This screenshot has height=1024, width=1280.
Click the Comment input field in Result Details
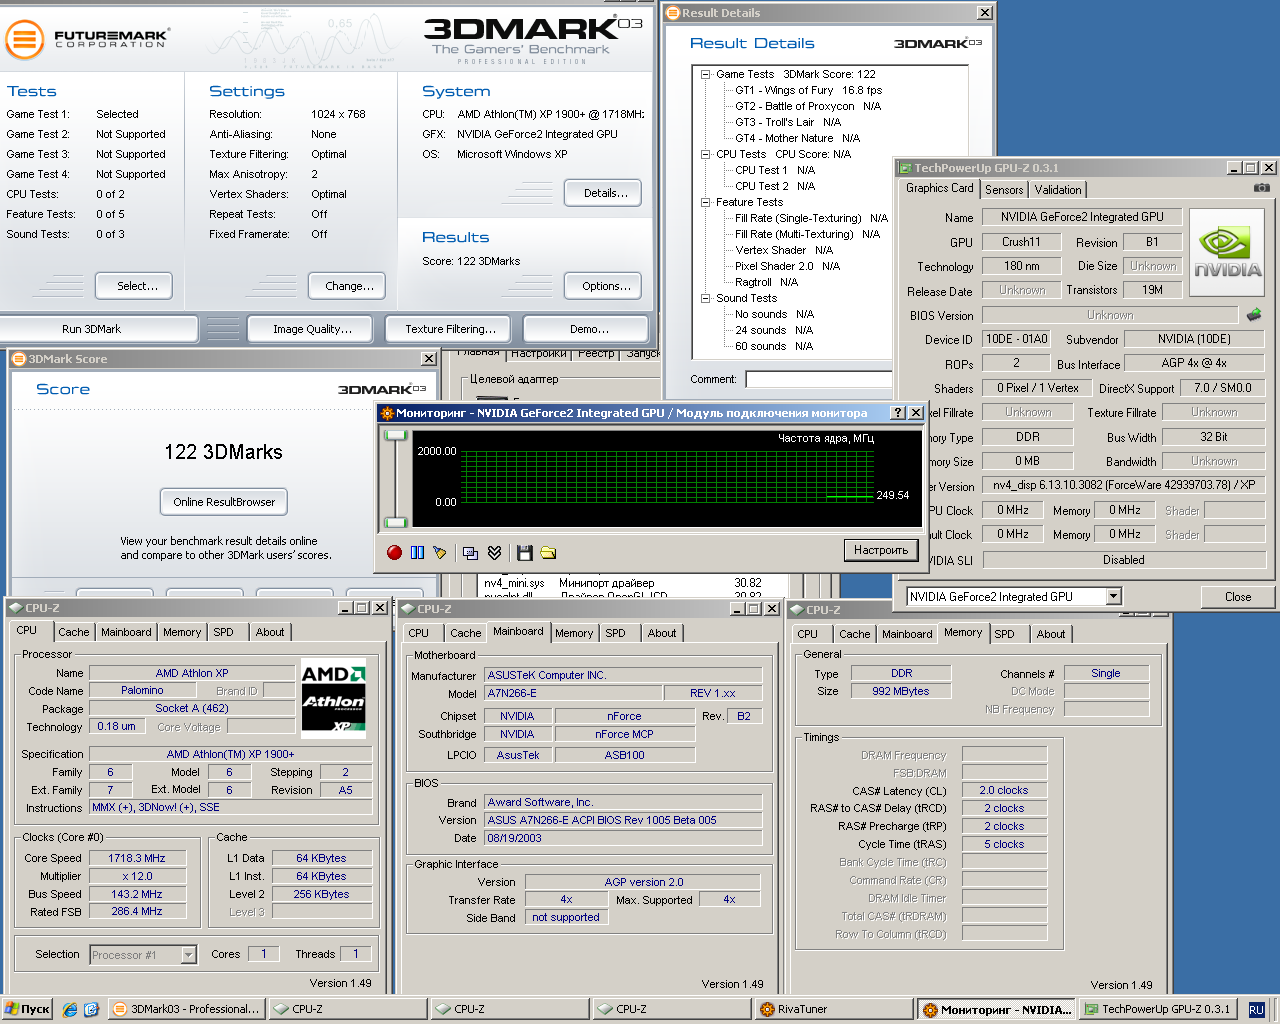[x=818, y=379]
